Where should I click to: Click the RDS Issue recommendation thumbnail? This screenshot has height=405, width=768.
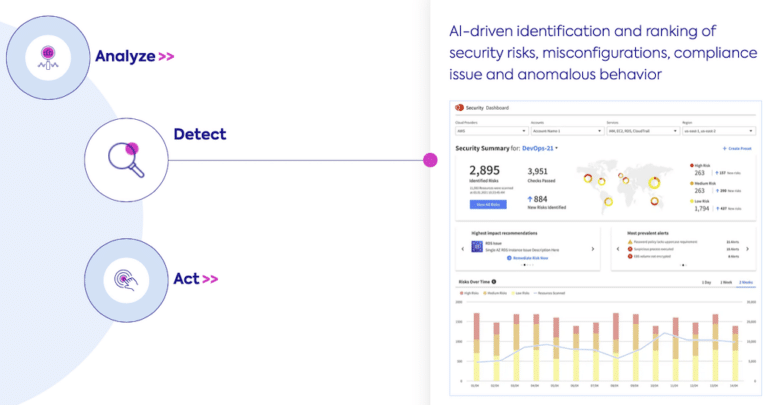pos(477,246)
